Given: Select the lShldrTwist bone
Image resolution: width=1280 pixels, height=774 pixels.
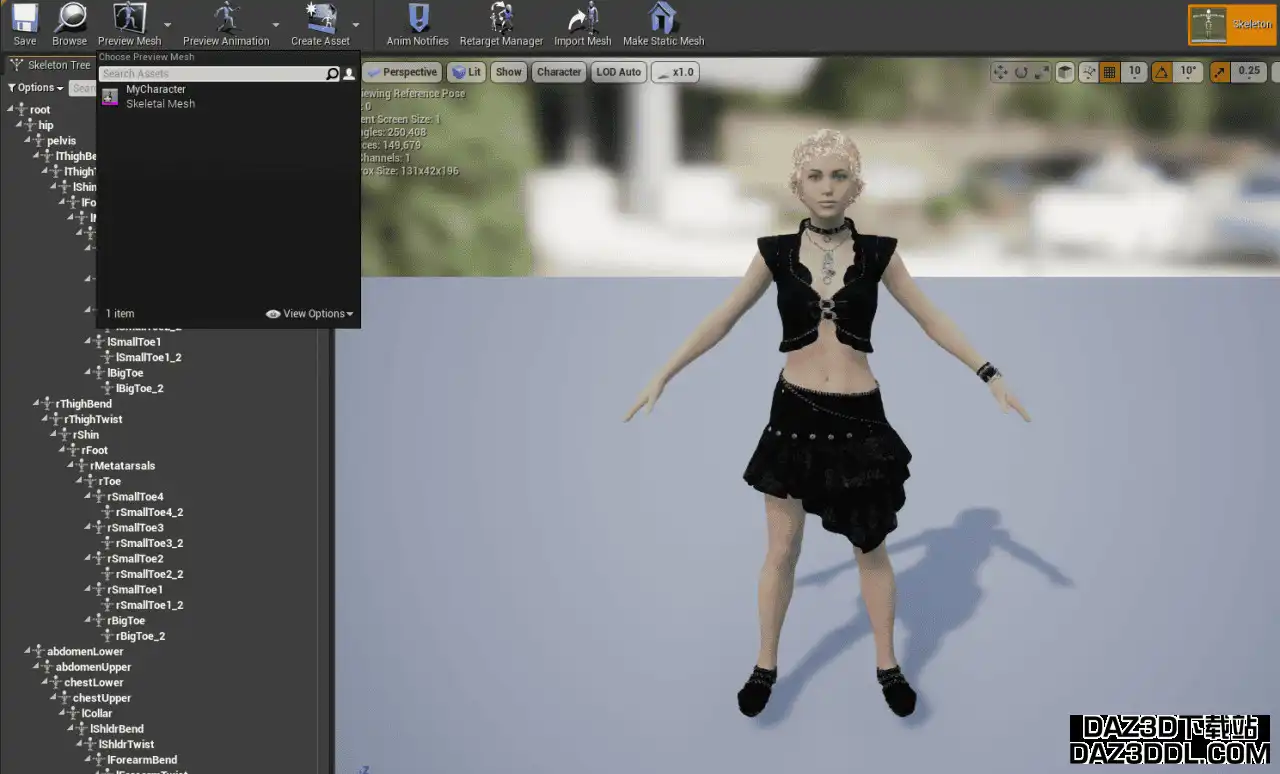Looking at the screenshot, I should 127,744.
